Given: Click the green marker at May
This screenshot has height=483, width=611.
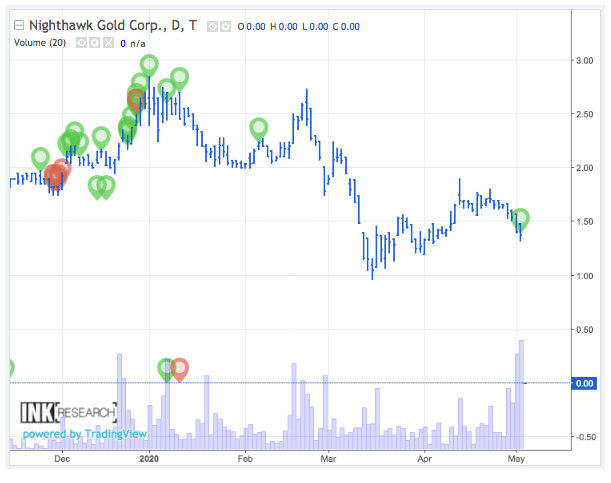Looking at the screenshot, I should pos(520,219).
